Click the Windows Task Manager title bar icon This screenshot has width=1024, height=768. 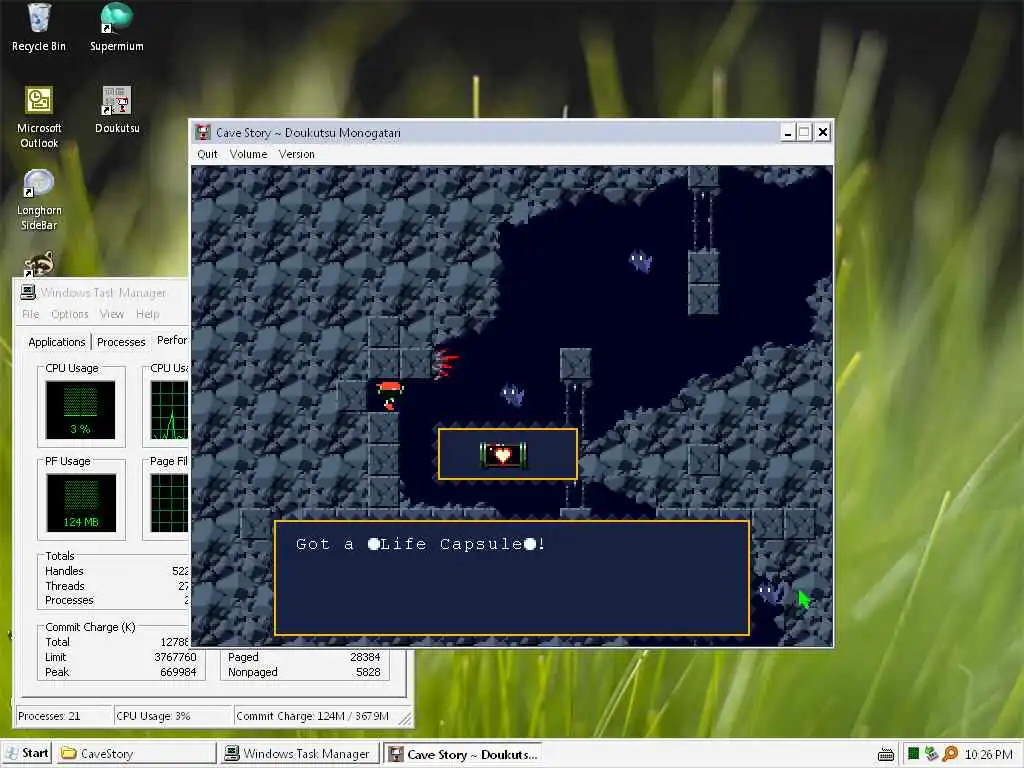tap(28, 292)
